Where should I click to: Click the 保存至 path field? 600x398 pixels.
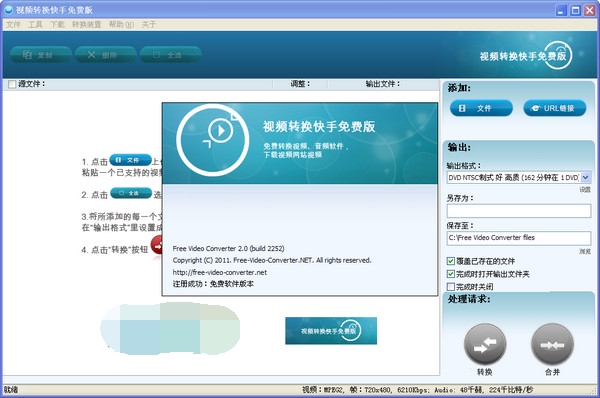[x=518, y=238]
